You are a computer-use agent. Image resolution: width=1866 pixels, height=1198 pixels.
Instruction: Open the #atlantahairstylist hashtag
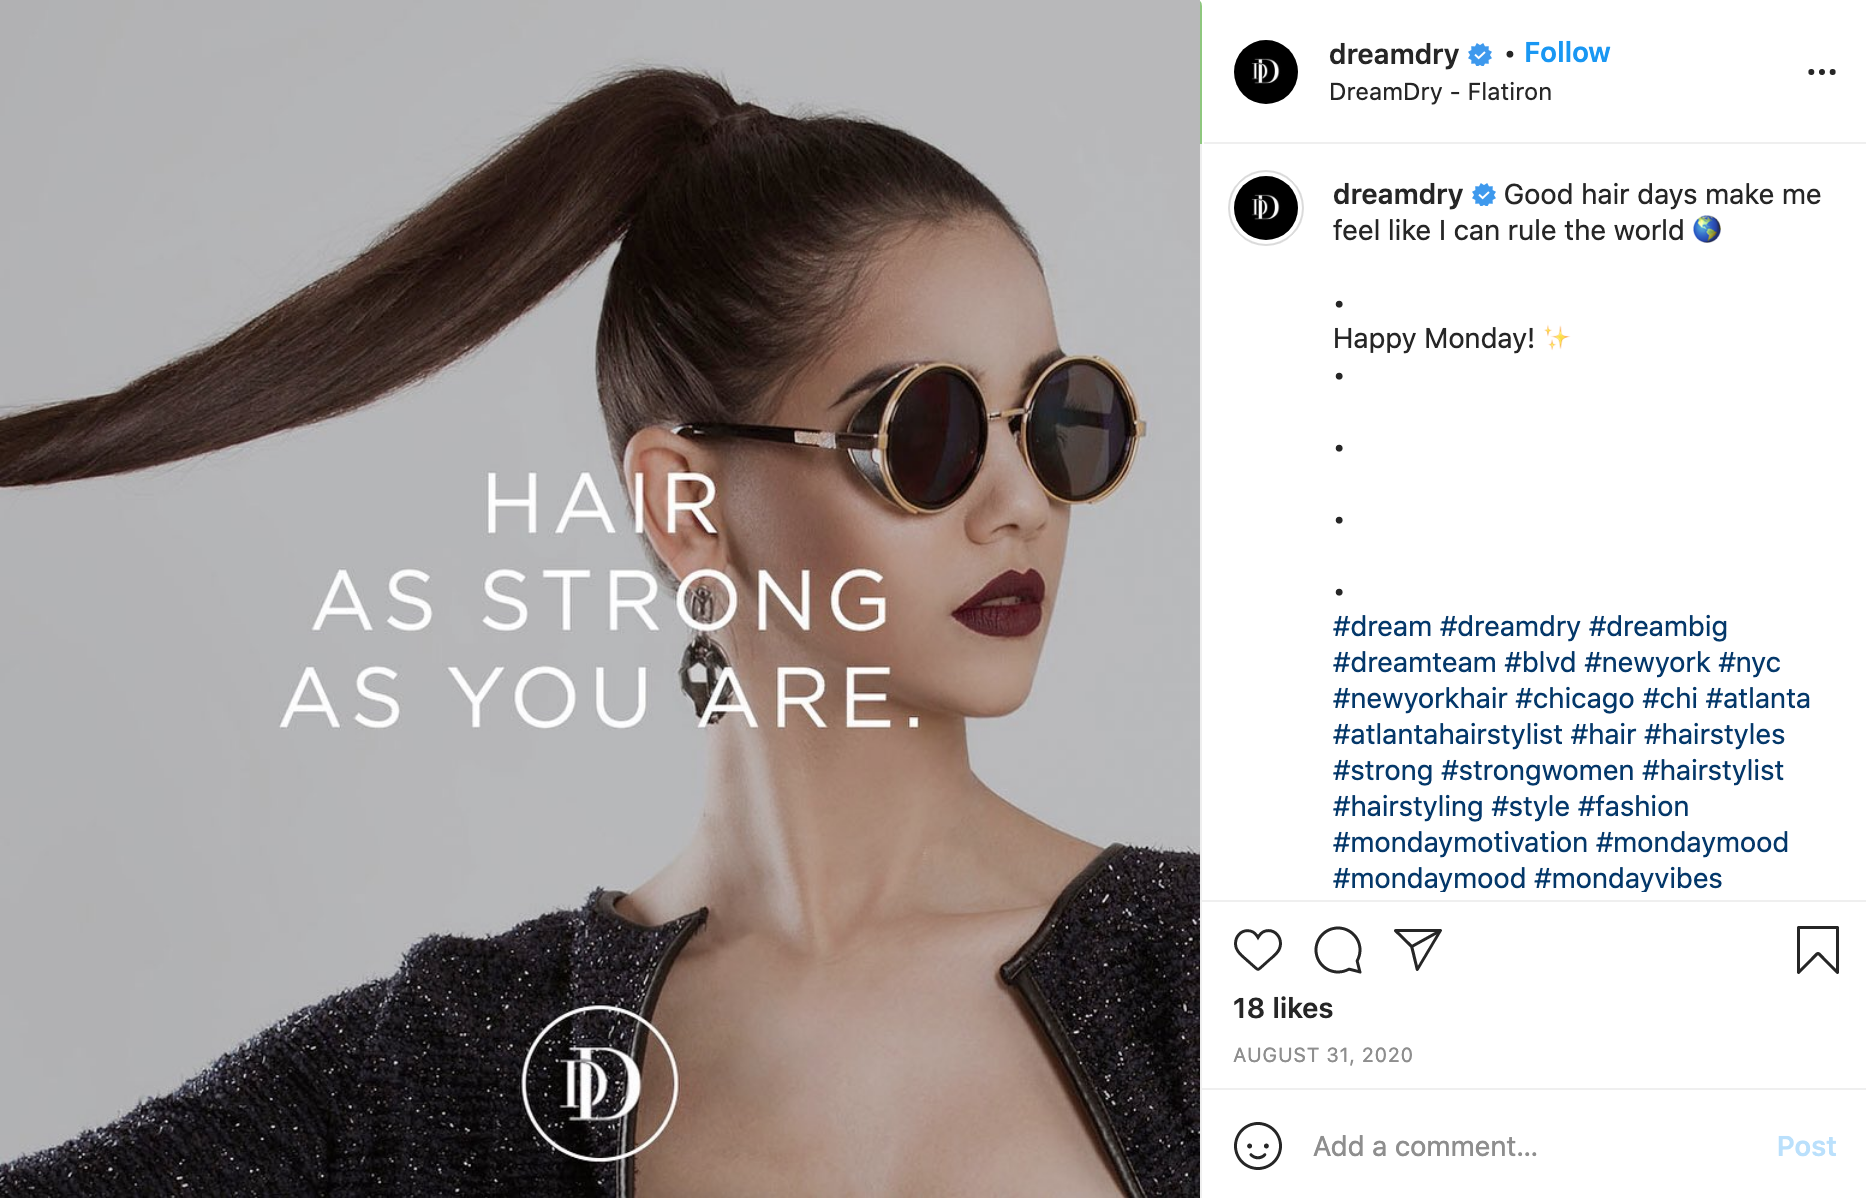(1447, 735)
